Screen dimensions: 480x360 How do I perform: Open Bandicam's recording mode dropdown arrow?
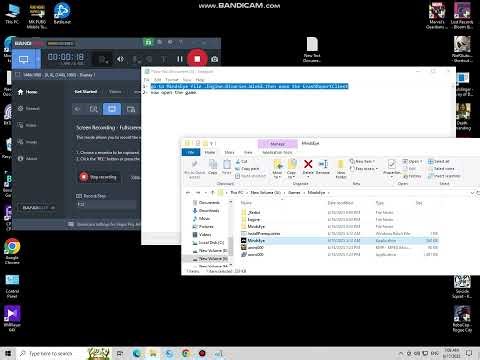[x=38, y=60]
